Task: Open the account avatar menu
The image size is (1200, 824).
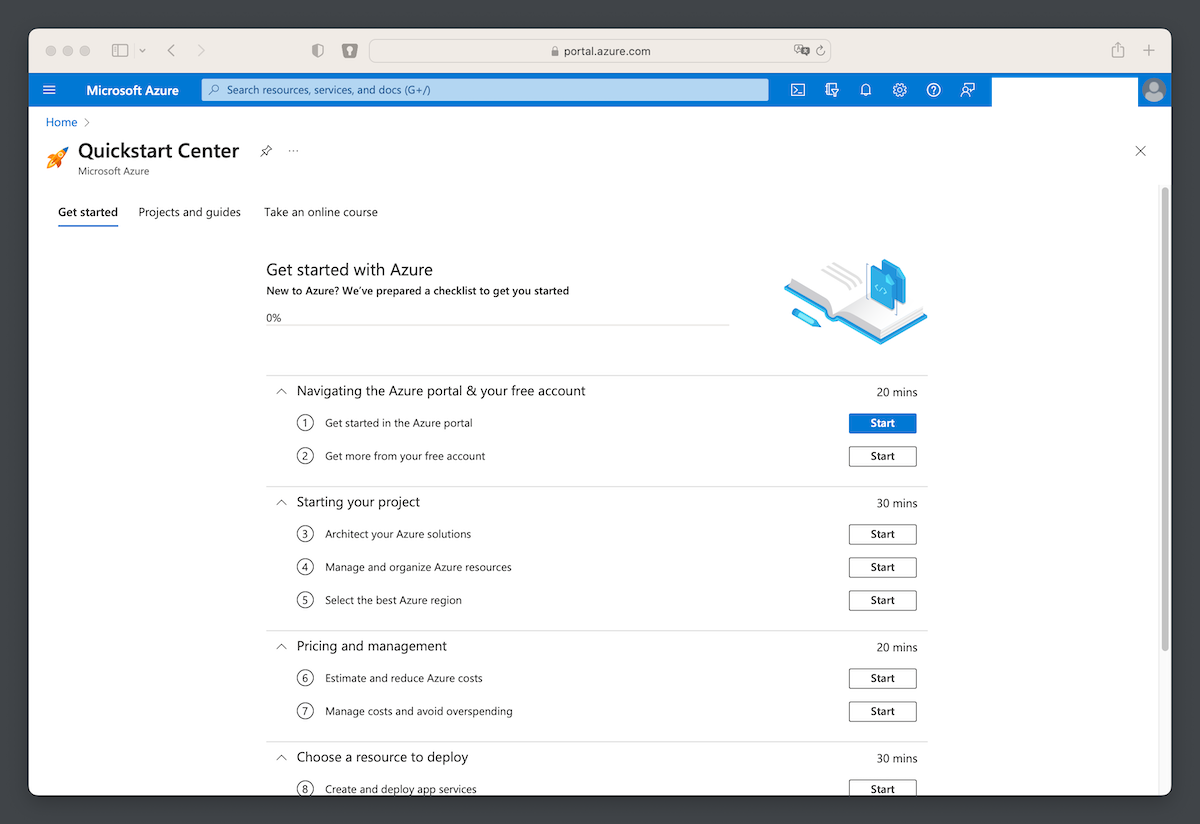Action: (1154, 90)
